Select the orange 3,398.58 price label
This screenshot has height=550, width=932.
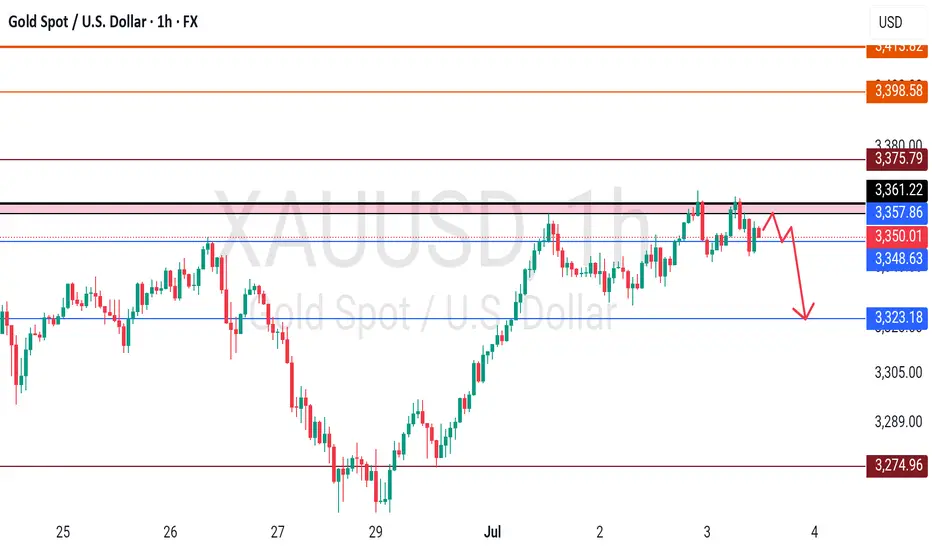[897, 91]
